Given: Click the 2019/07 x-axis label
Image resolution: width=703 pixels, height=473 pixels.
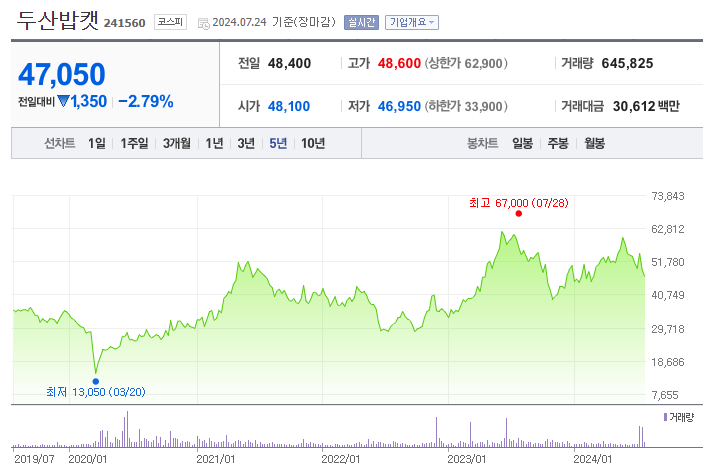Looking at the screenshot, I should (35, 460).
